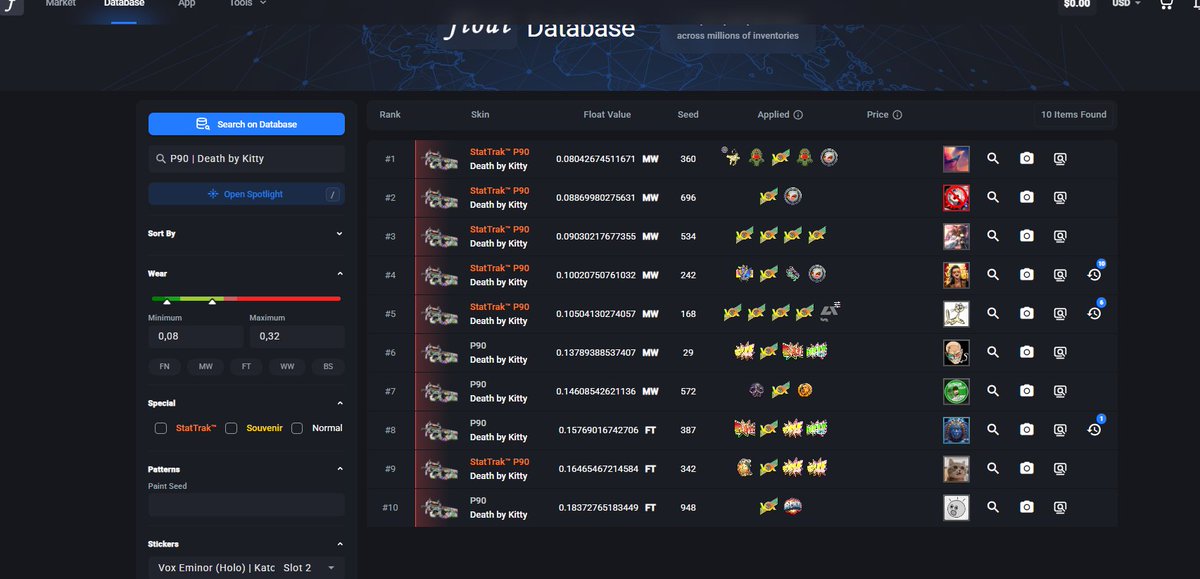Toggle the FN wear filter
The width and height of the screenshot is (1200, 579).
(165, 367)
